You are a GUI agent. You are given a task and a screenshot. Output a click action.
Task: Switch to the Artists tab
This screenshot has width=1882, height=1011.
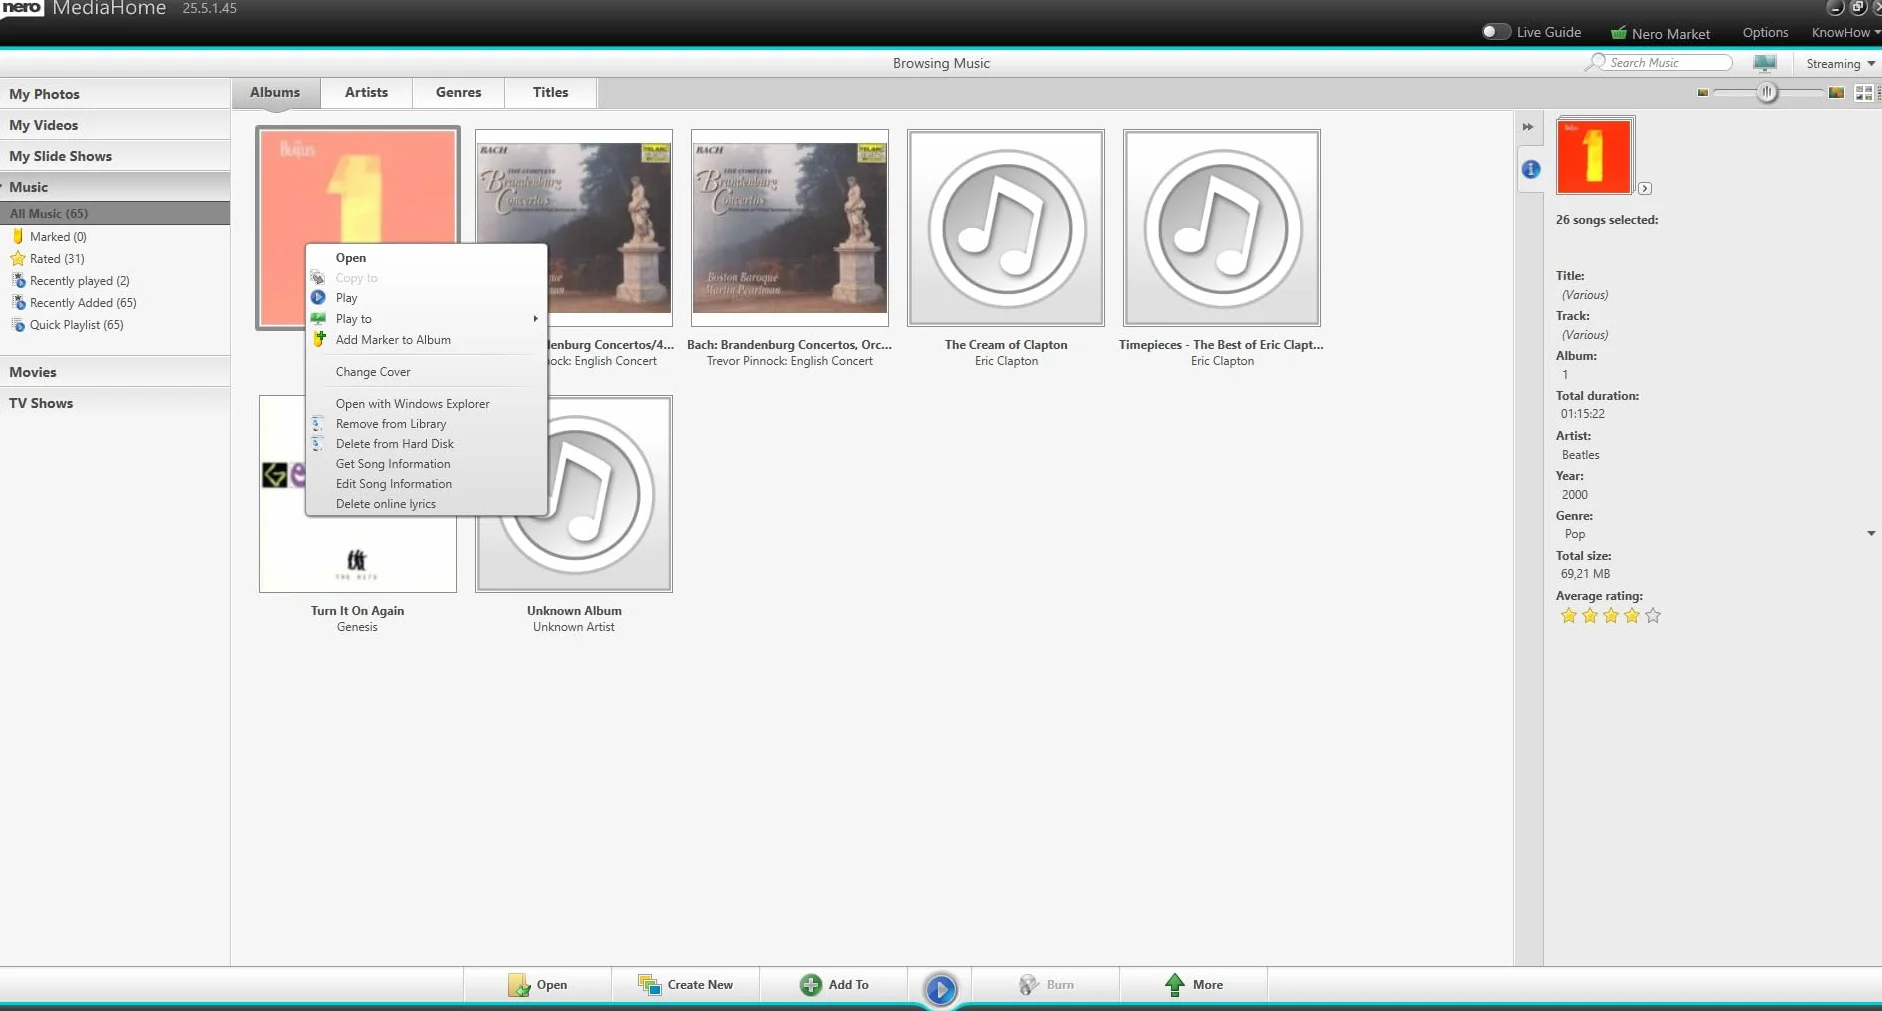point(366,92)
